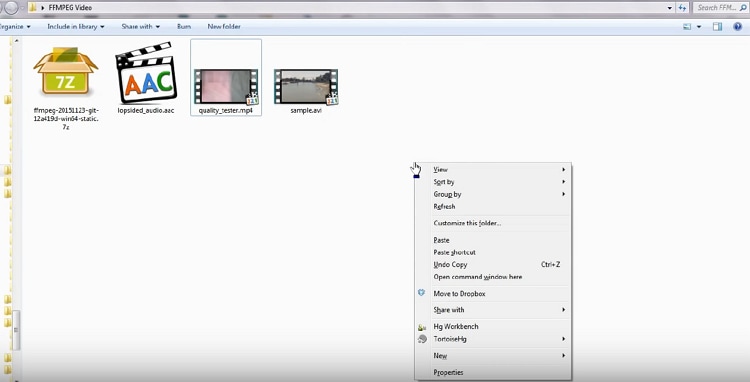Click the folder icon in address bar
Image resolution: width=750 pixels, height=382 pixels.
(33, 8)
